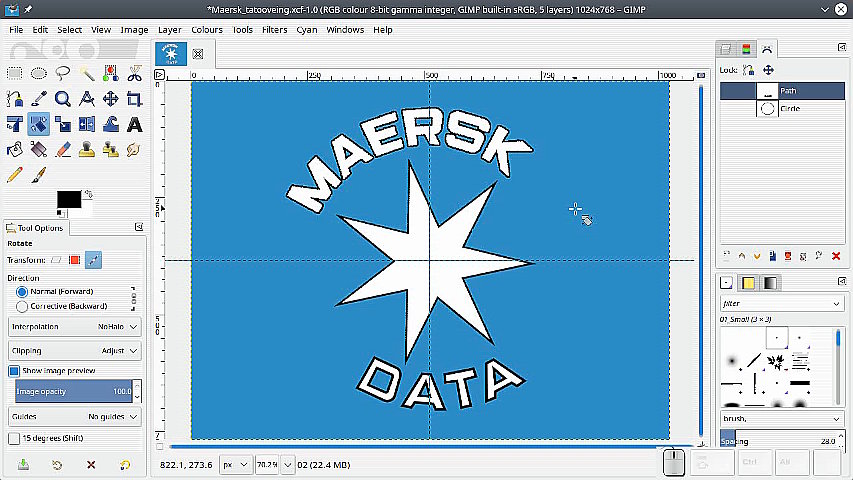Open Tool Options tab configuration menu
The width and height of the screenshot is (853, 480).
click(139, 227)
